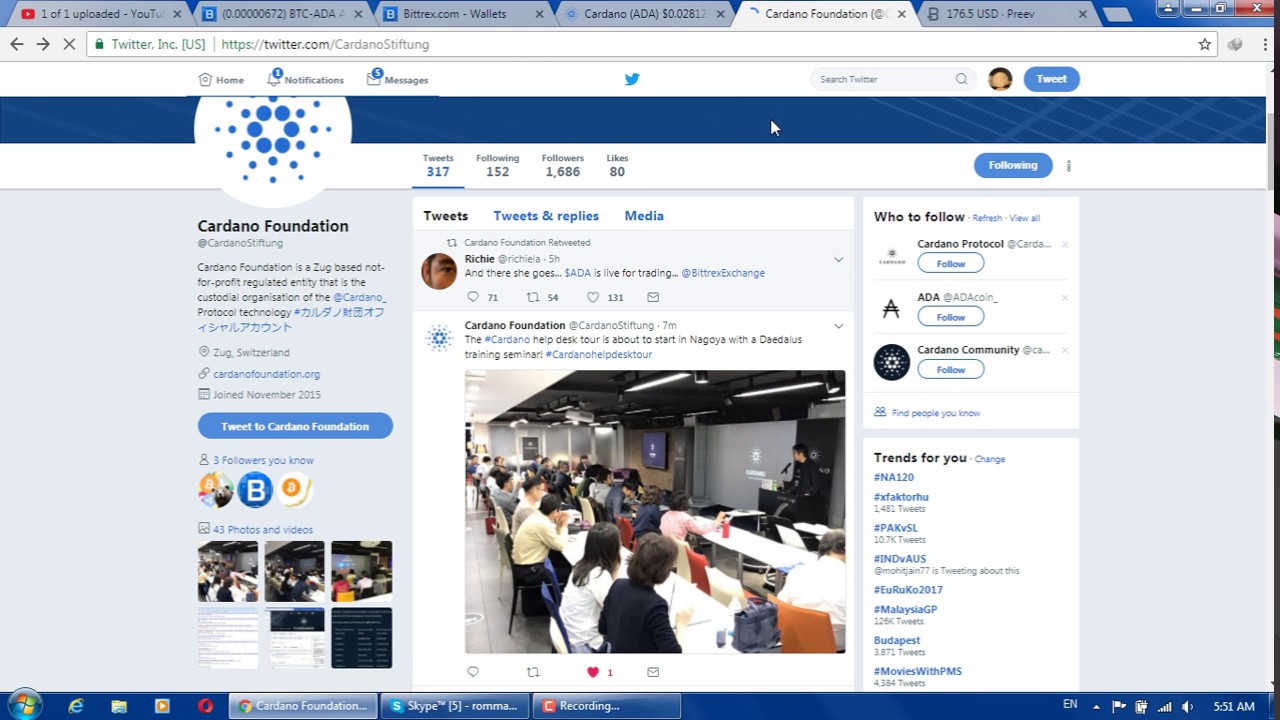Open the Home navigation item
The width and height of the screenshot is (1280, 720).
tap(221, 79)
